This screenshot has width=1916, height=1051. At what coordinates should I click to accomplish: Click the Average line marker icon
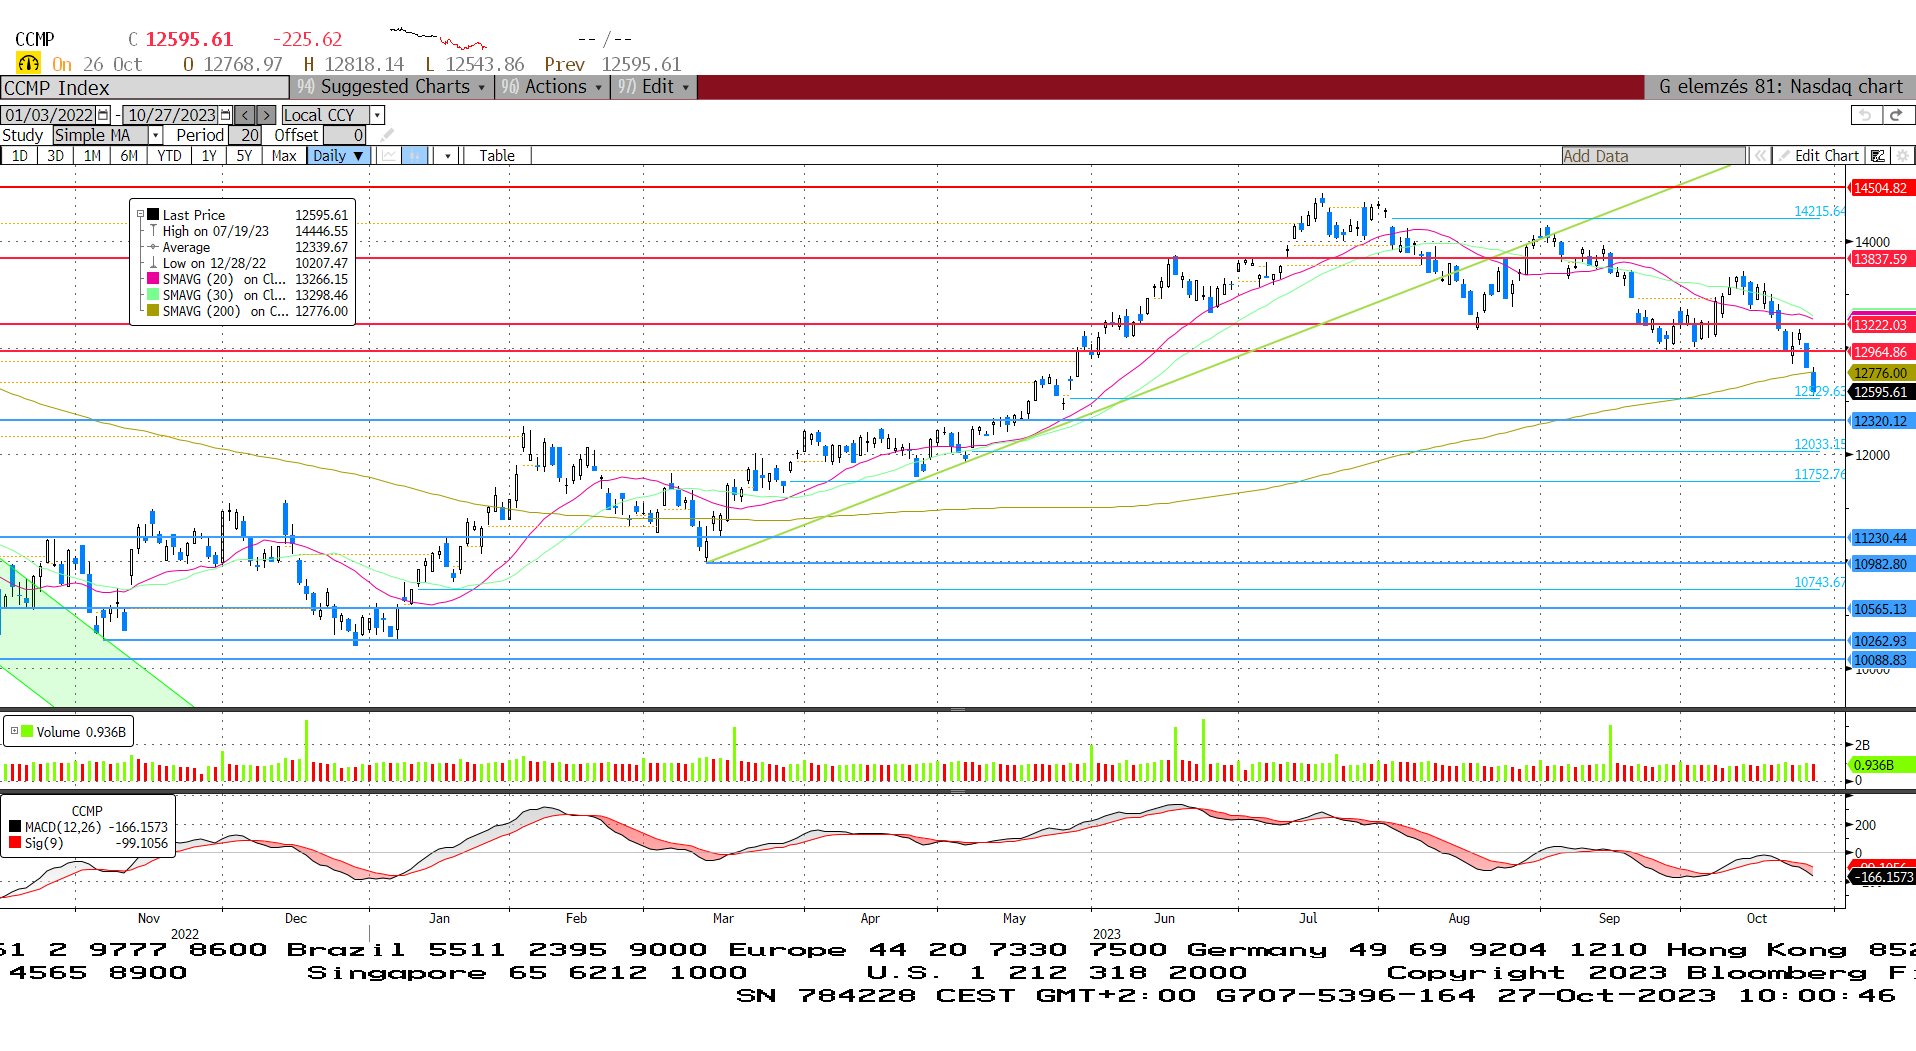click(153, 247)
